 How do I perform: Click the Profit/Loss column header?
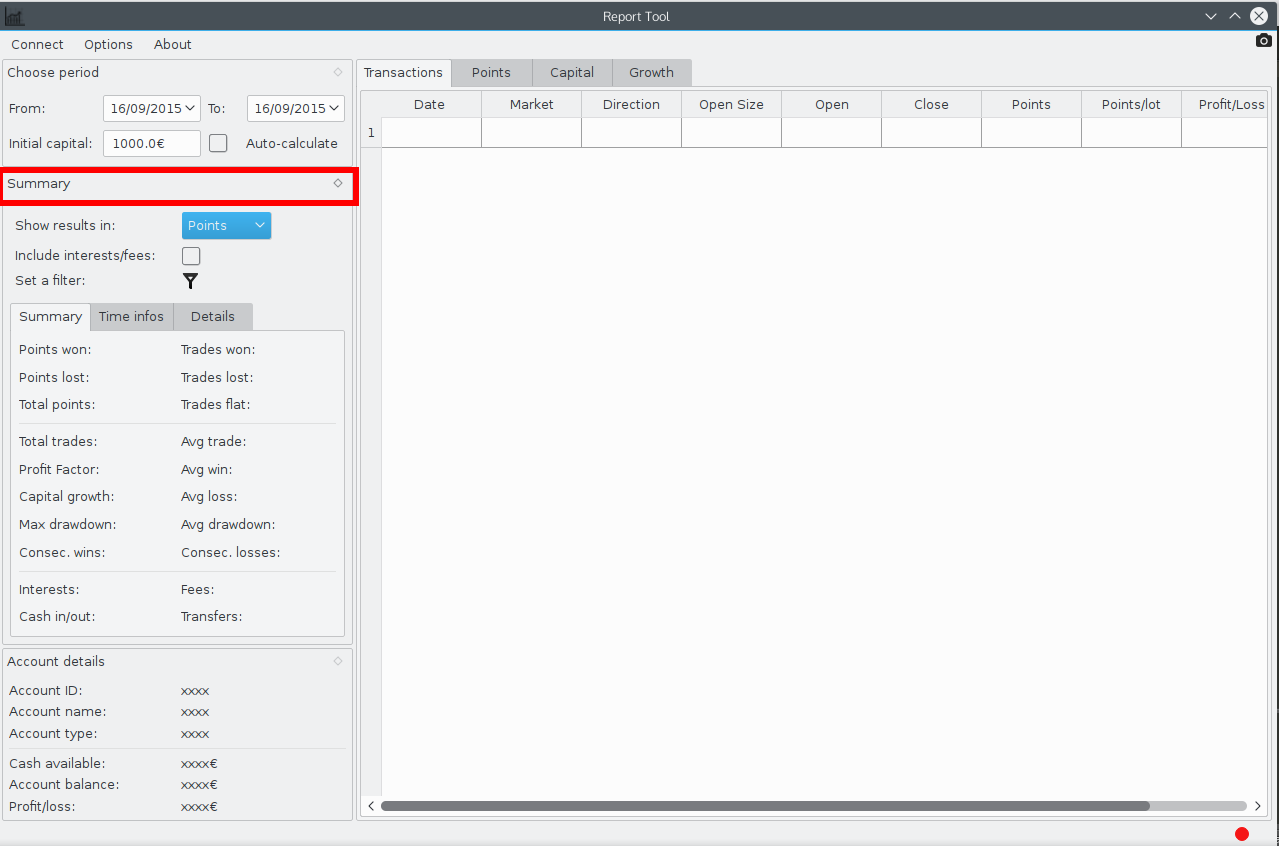point(1225,104)
